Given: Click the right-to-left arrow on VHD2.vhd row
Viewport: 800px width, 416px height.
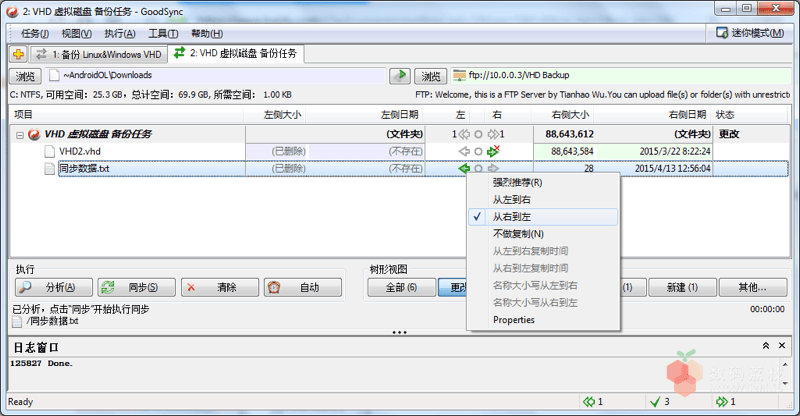Looking at the screenshot, I should 463,151.
